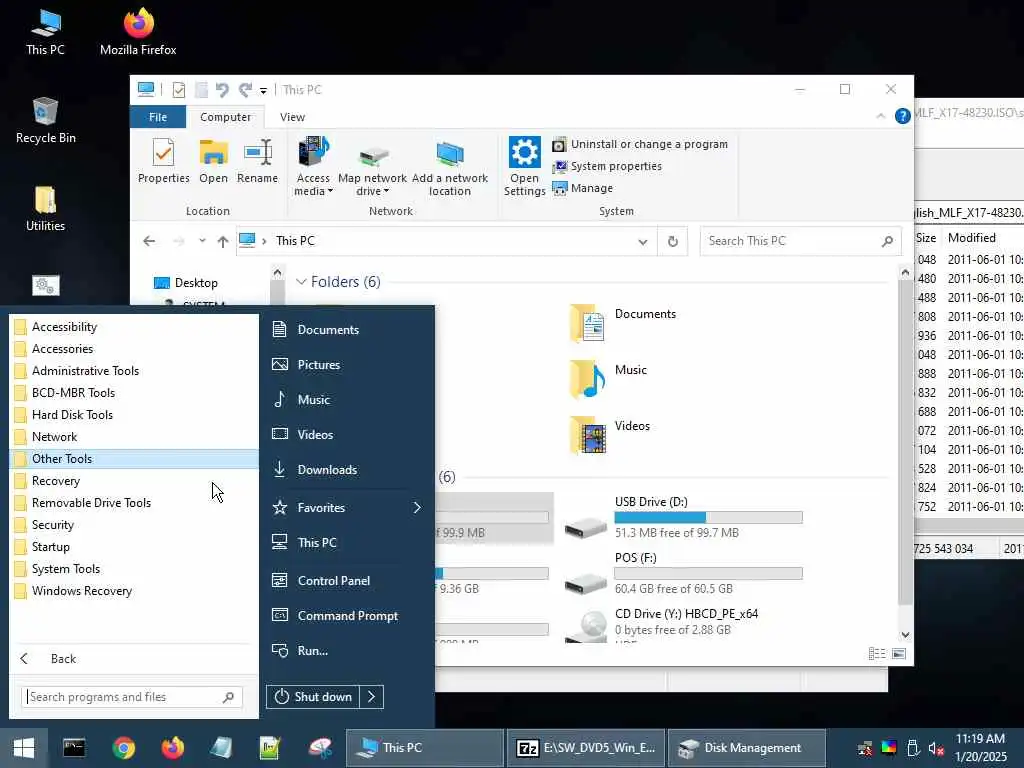Screen dimensions: 1024x768
Task: Open the Access media dropdown
Action: point(313,167)
